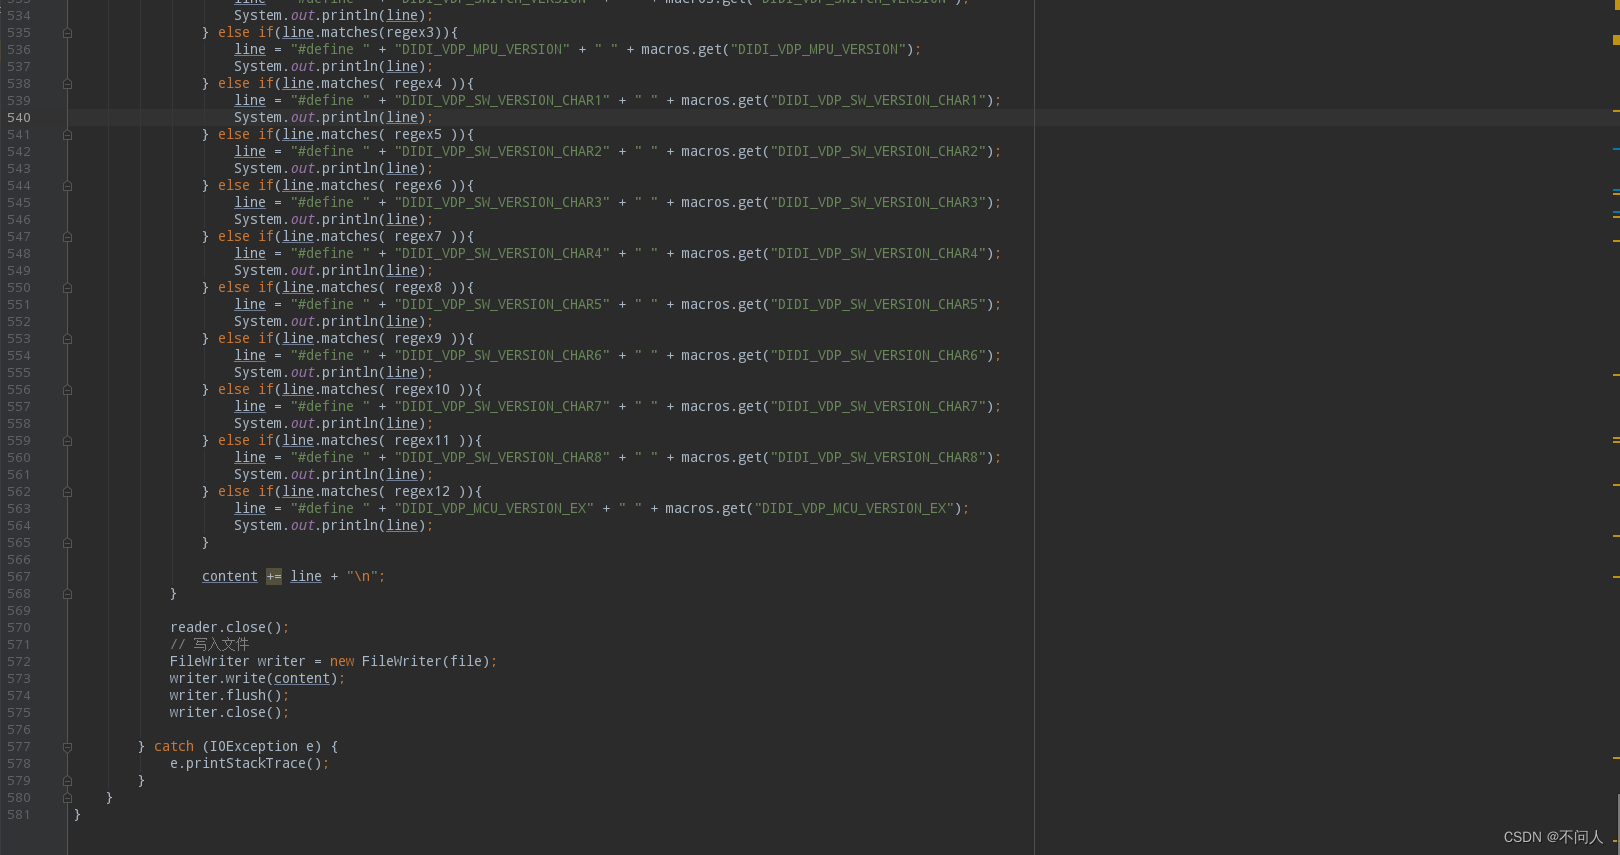Collapse the regex8 block at line 550
Image resolution: width=1620 pixels, height=855 pixels.
[x=67, y=288]
